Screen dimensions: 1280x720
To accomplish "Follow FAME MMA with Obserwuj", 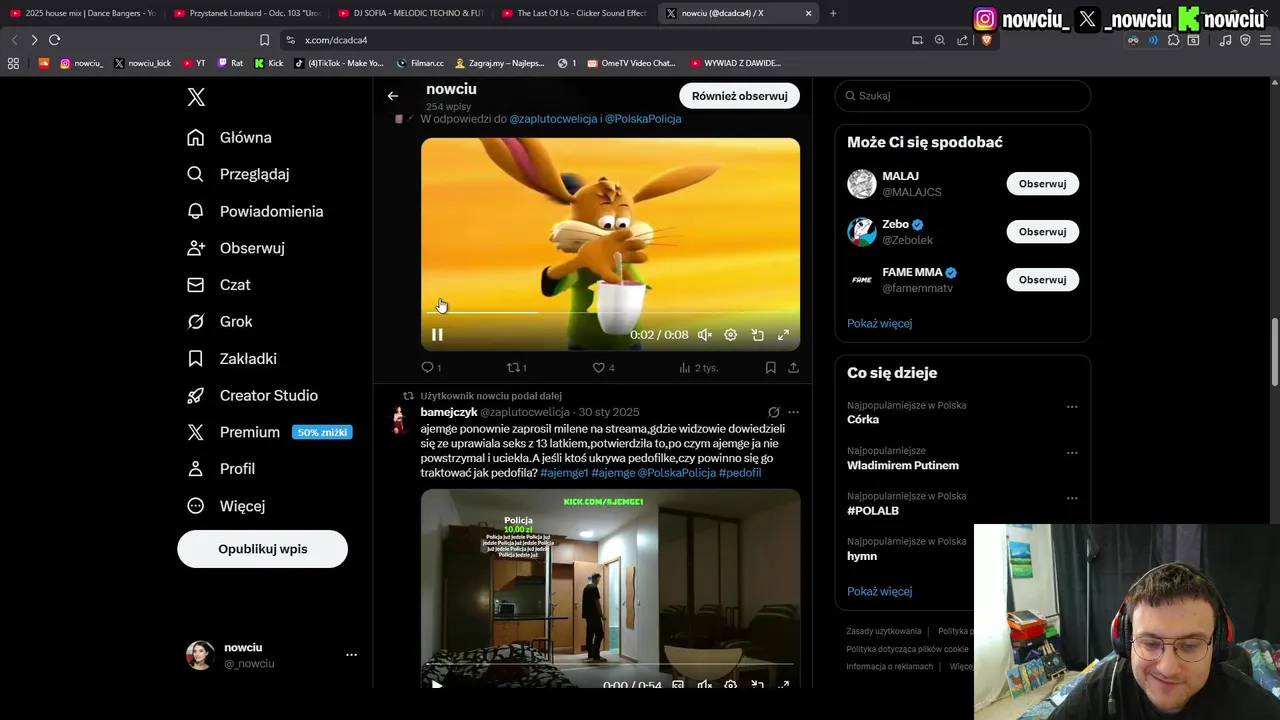I will 1042,280.
